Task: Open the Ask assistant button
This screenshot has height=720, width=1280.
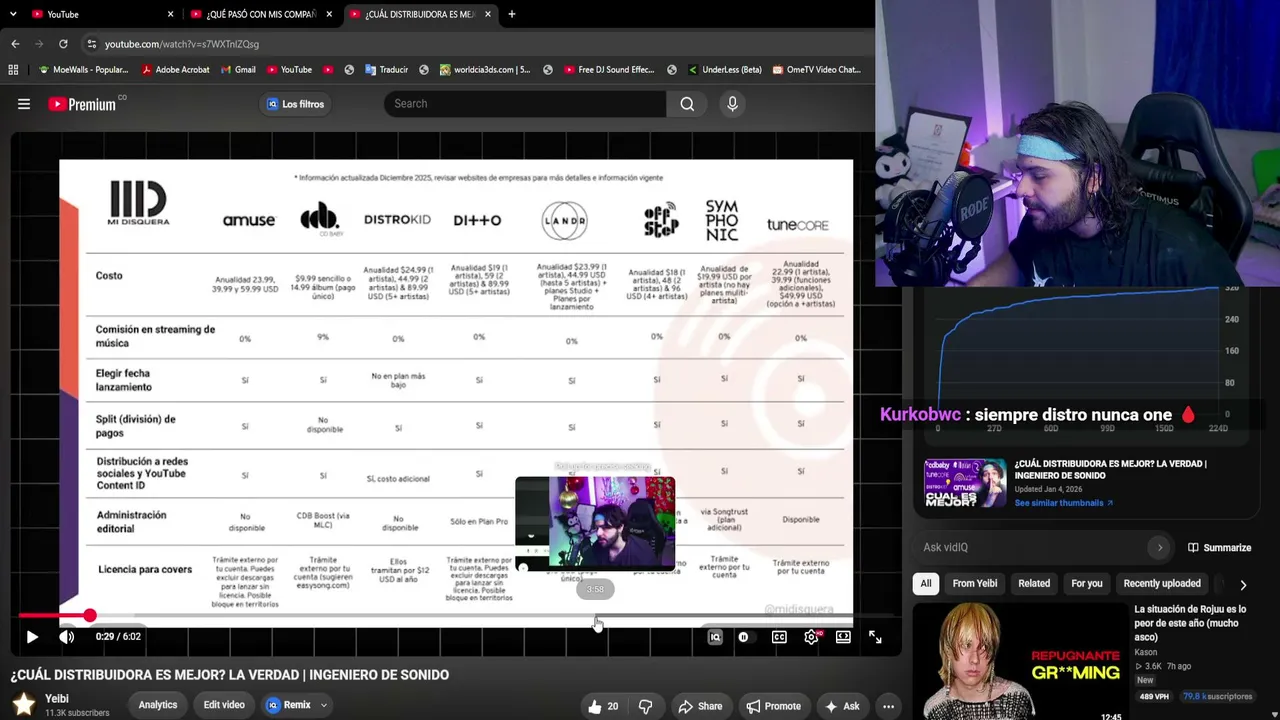Action: [842, 706]
